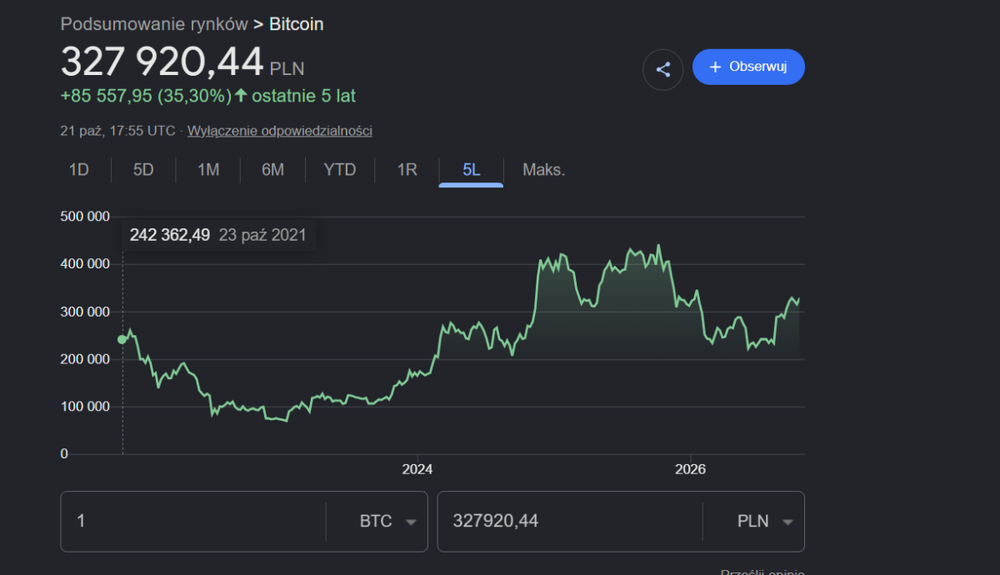Switch to the 6M range tab
The image size is (1000, 575).
272,170
